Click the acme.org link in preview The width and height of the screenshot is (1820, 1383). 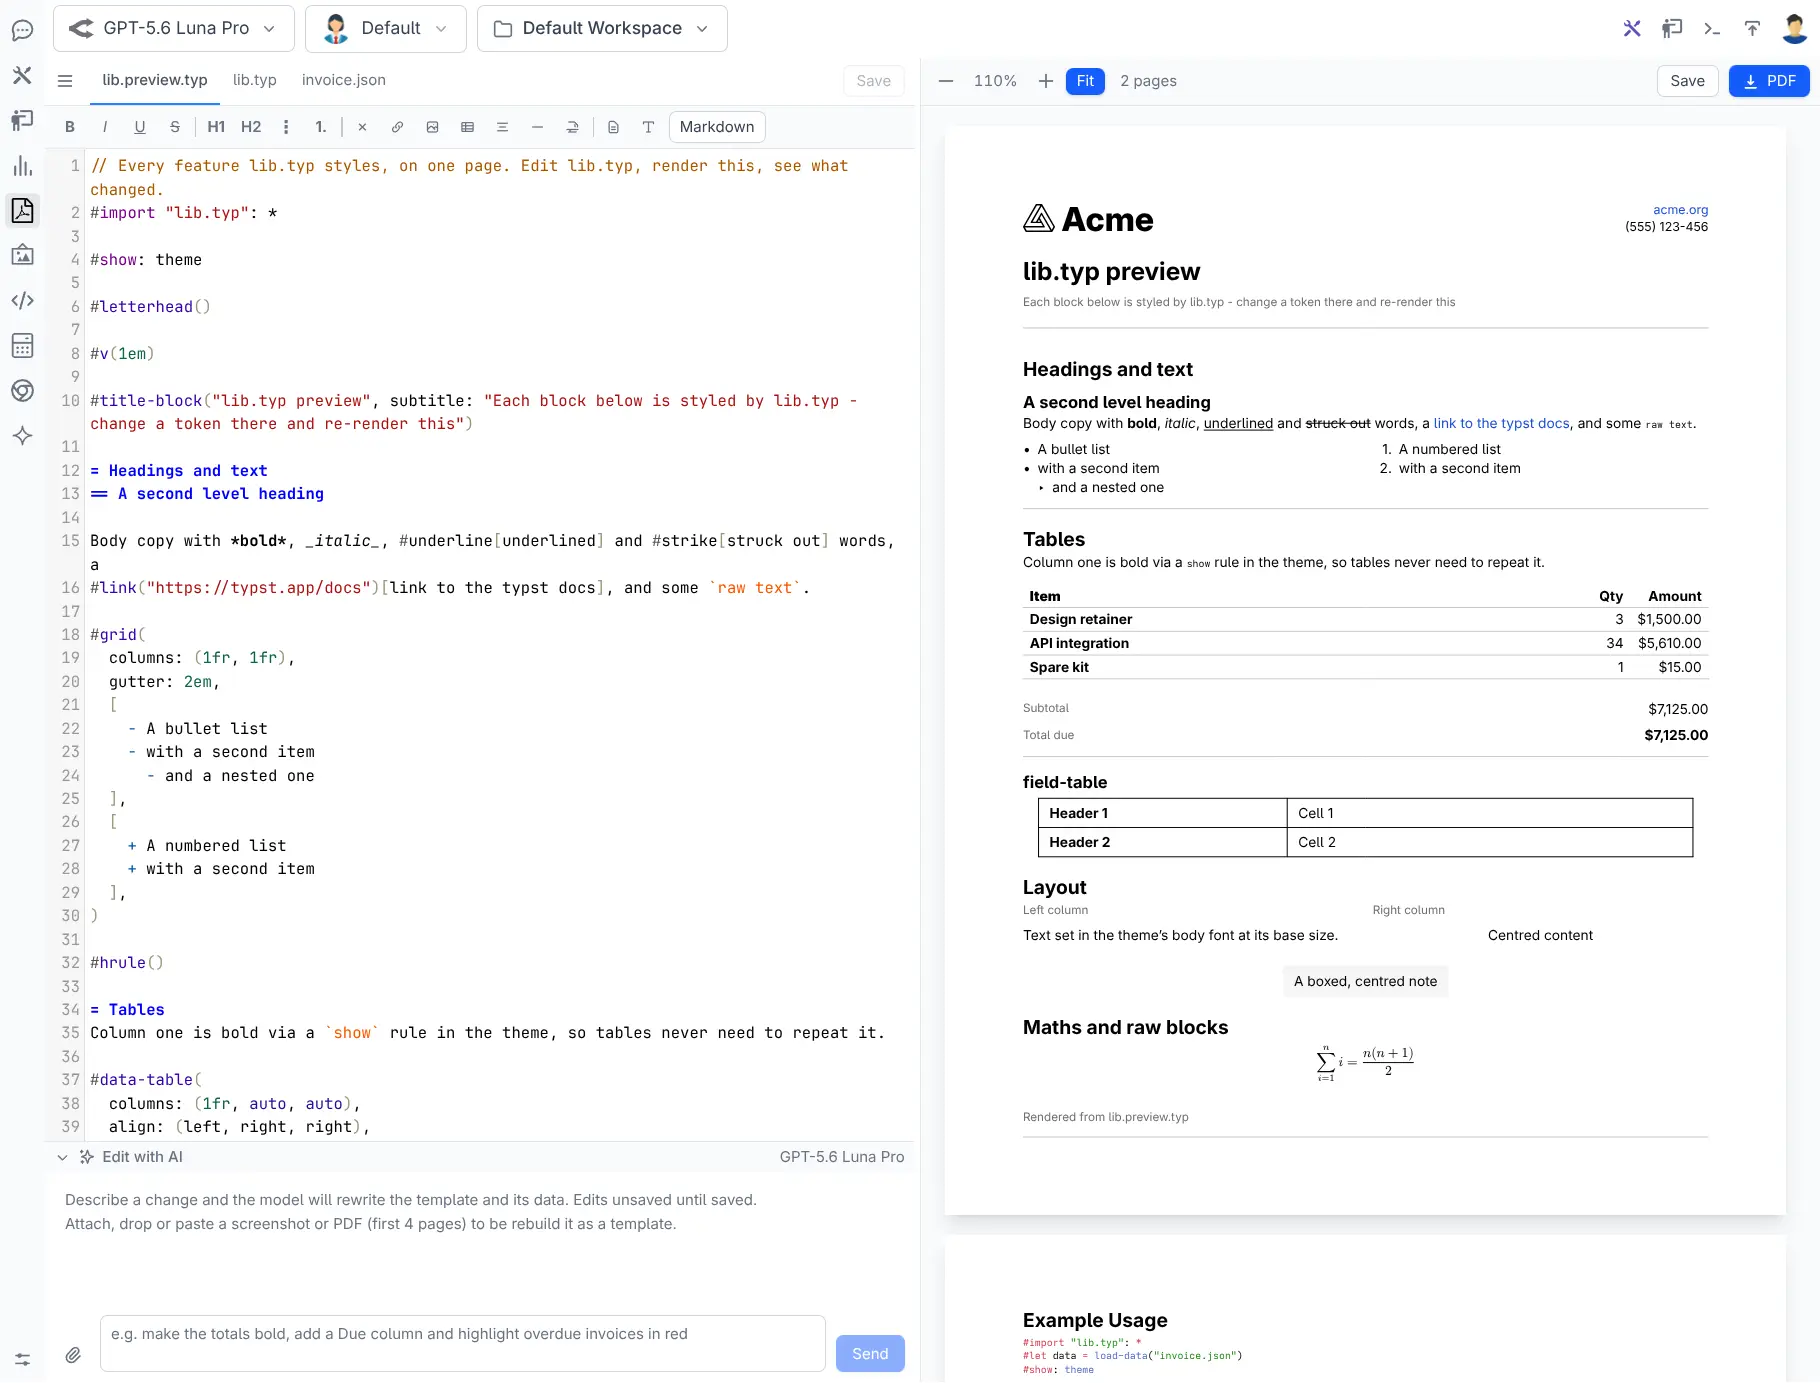point(1680,210)
